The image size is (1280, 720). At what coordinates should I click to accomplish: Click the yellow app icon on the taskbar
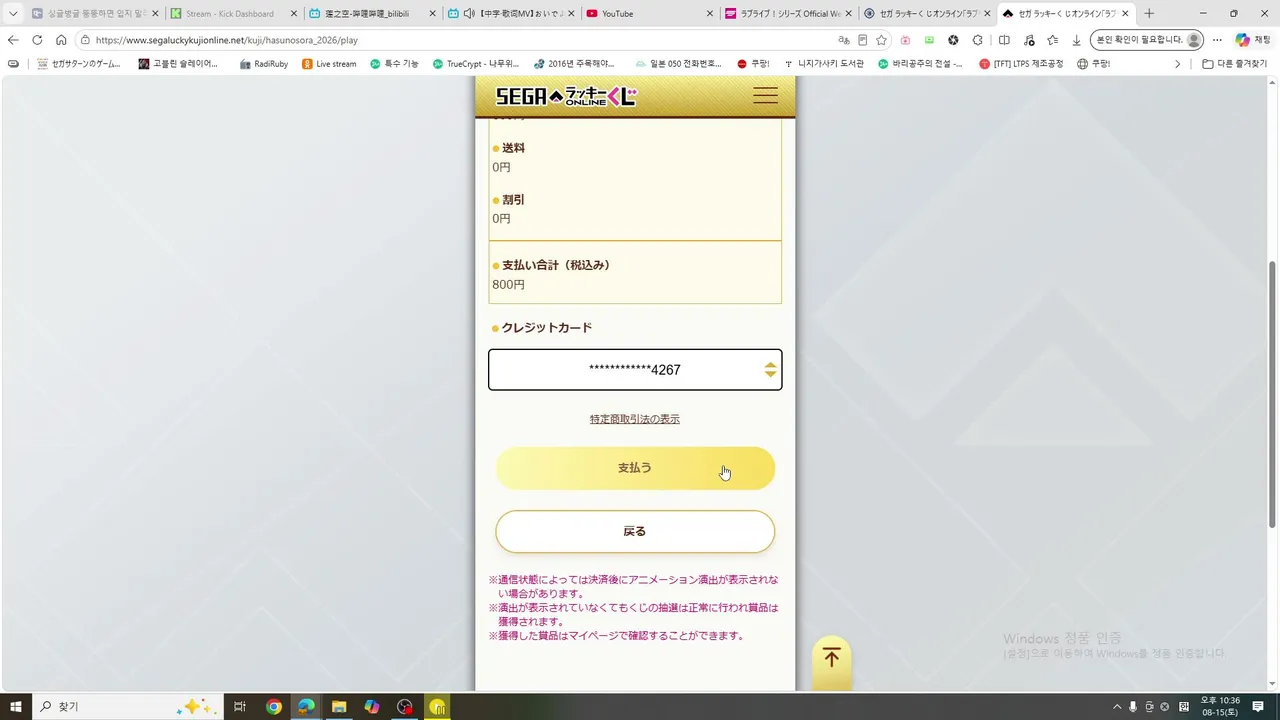(437, 706)
